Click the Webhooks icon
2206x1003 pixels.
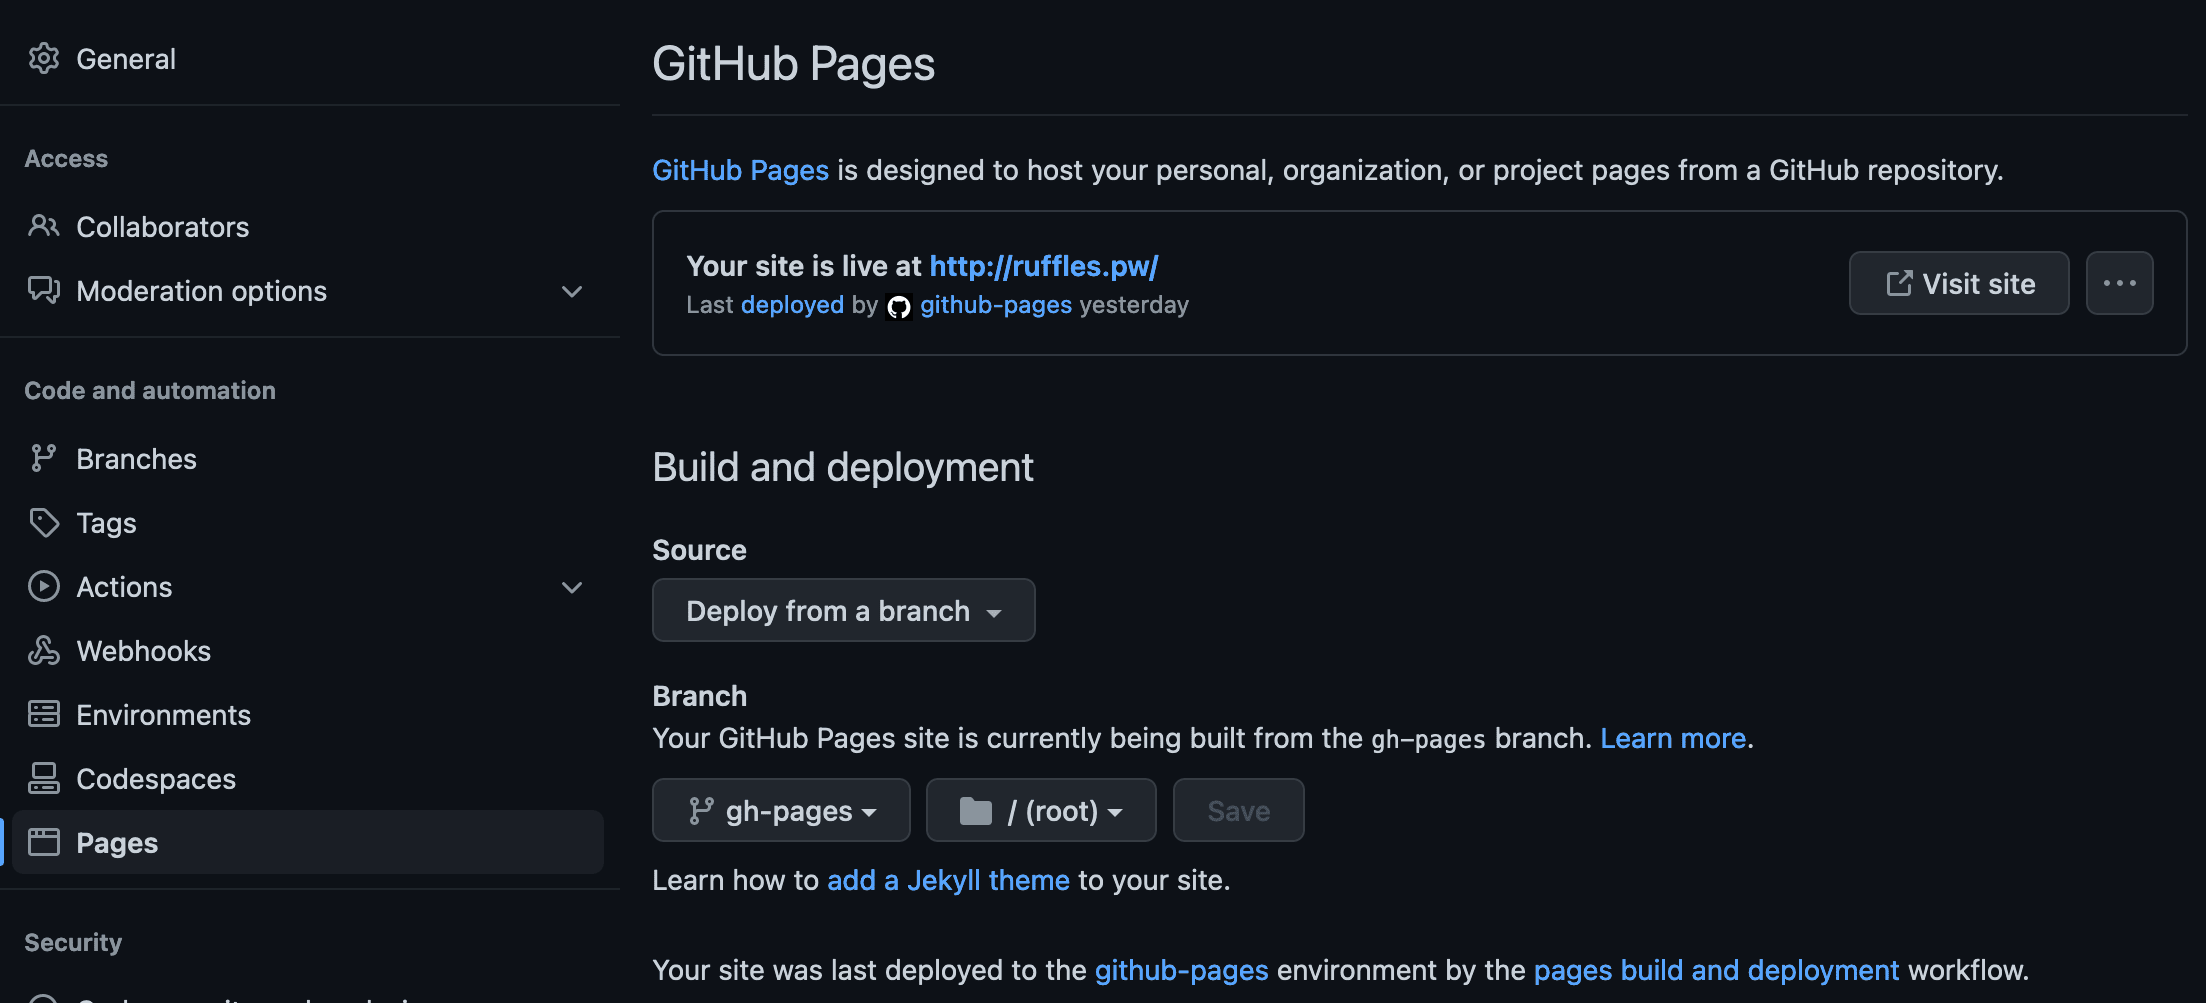tap(44, 651)
